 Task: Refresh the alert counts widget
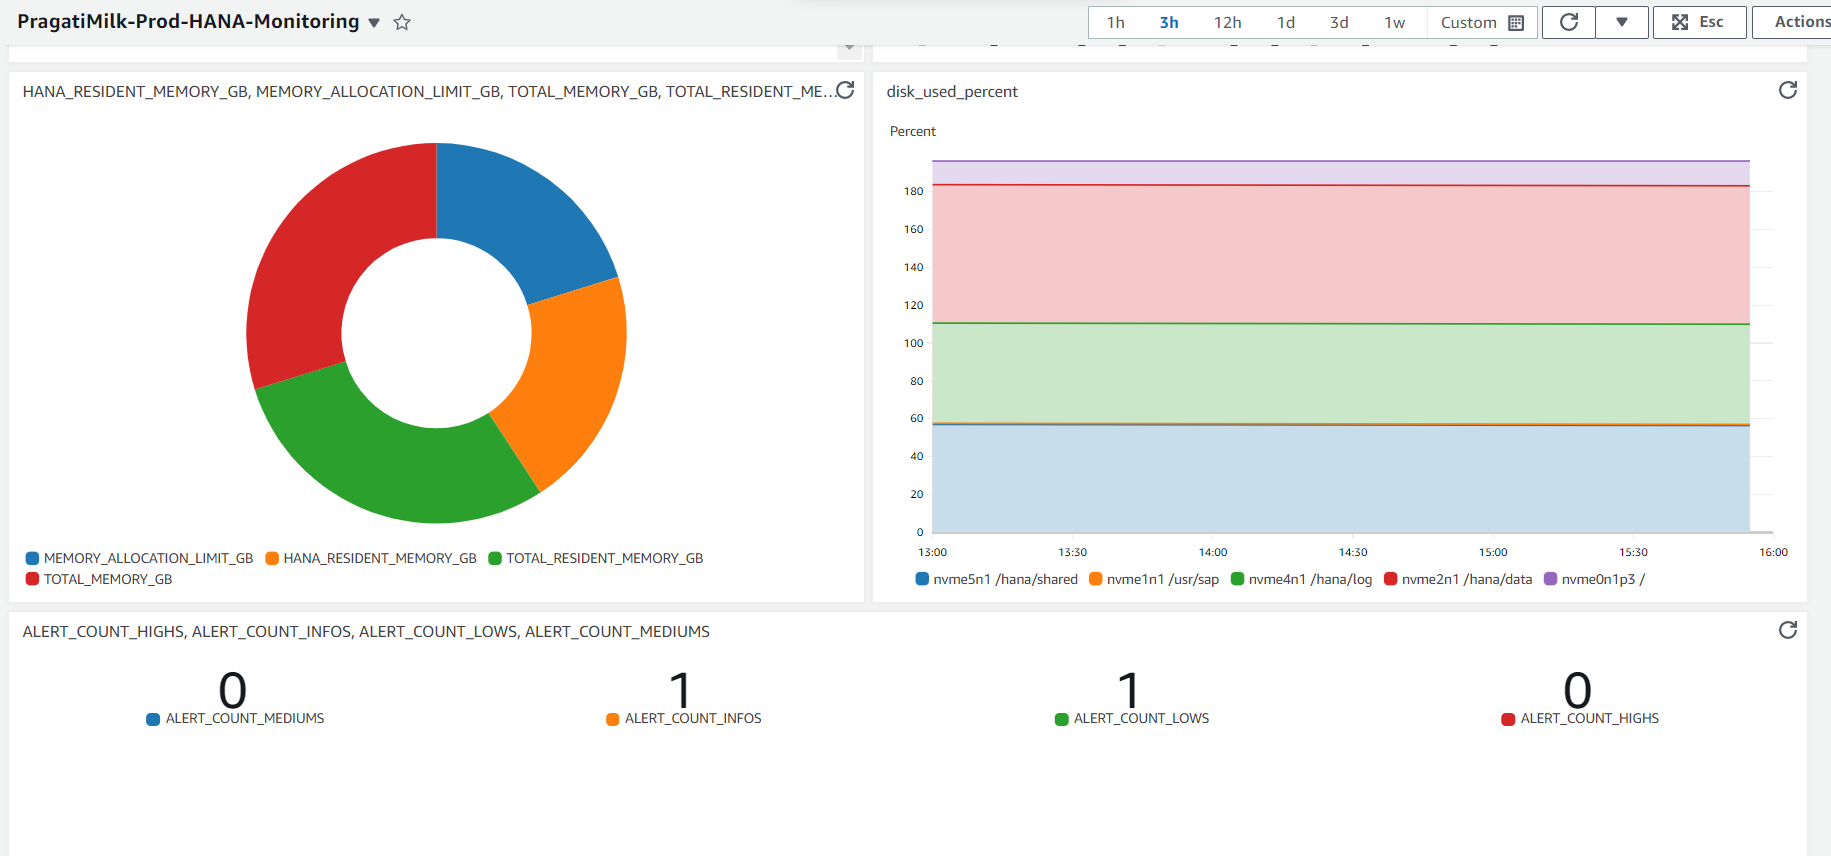(x=1788, y=630)
